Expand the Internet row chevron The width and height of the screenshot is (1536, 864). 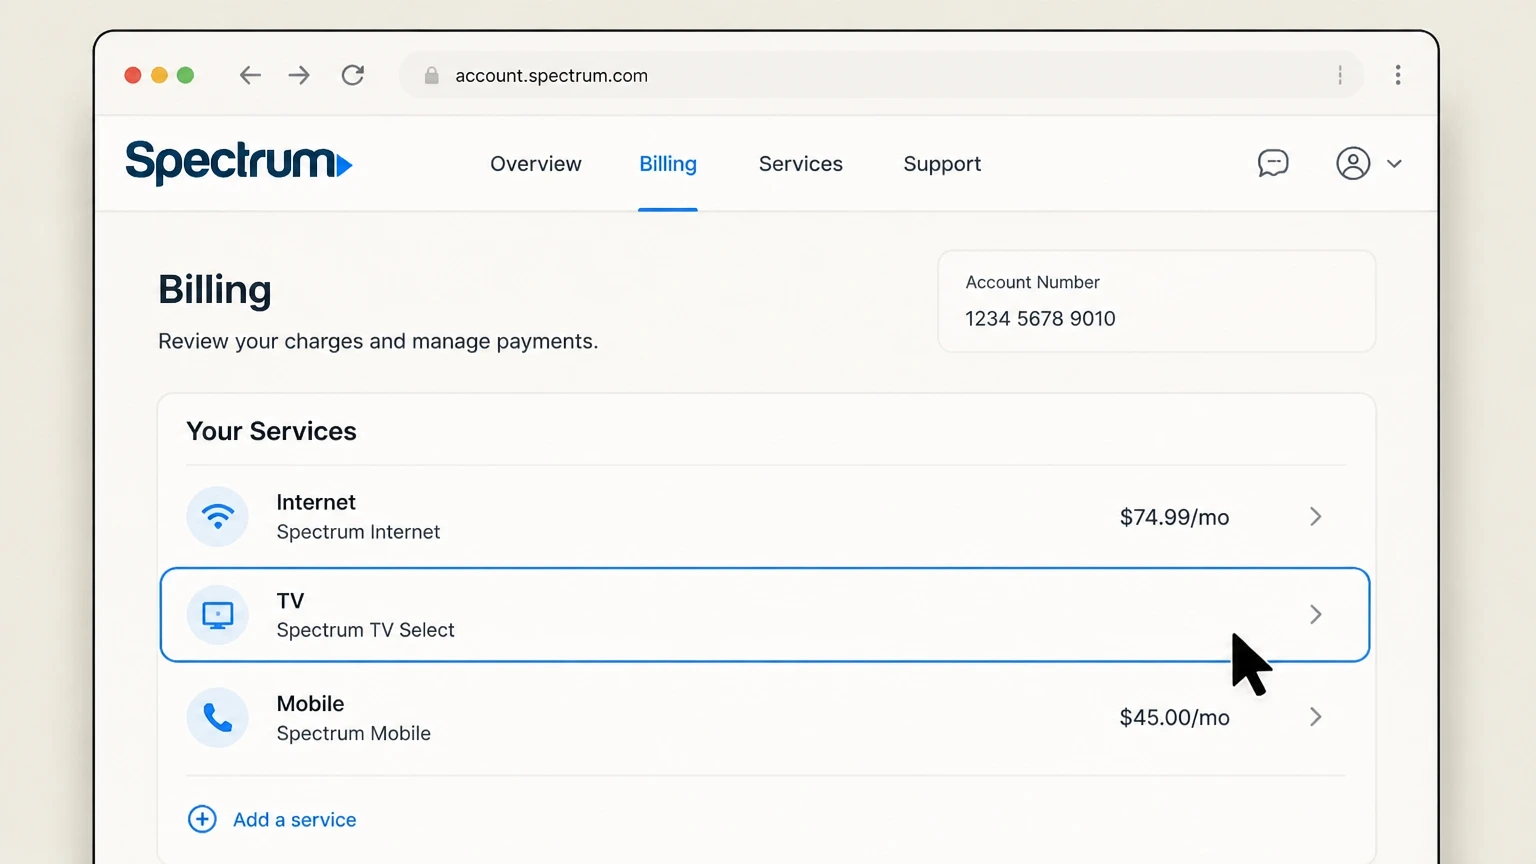point(1316,516)
